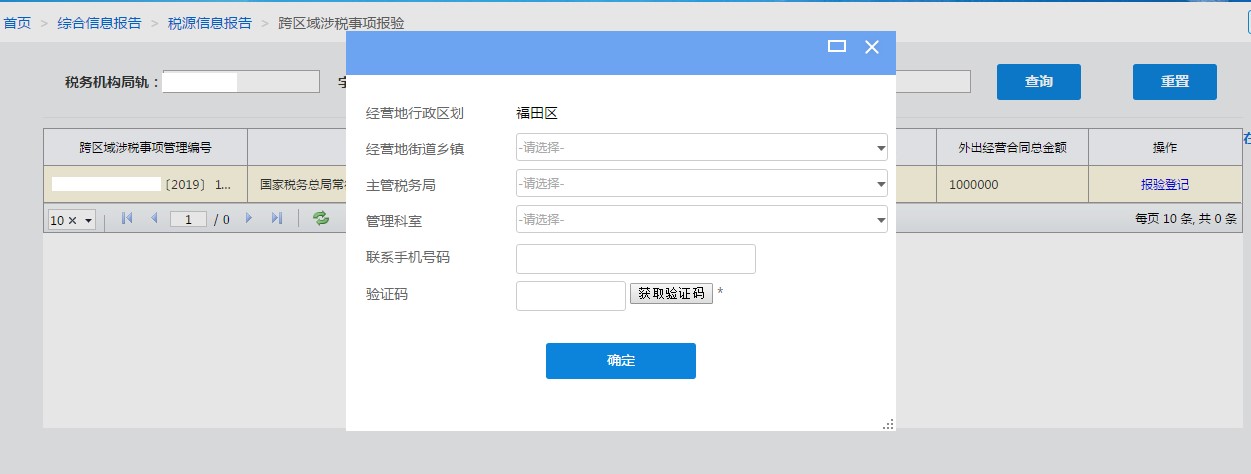Screen dimensions: 1251x474
Task: Navigate to 首页 breadcrumb
Action: tap(17, 22)
